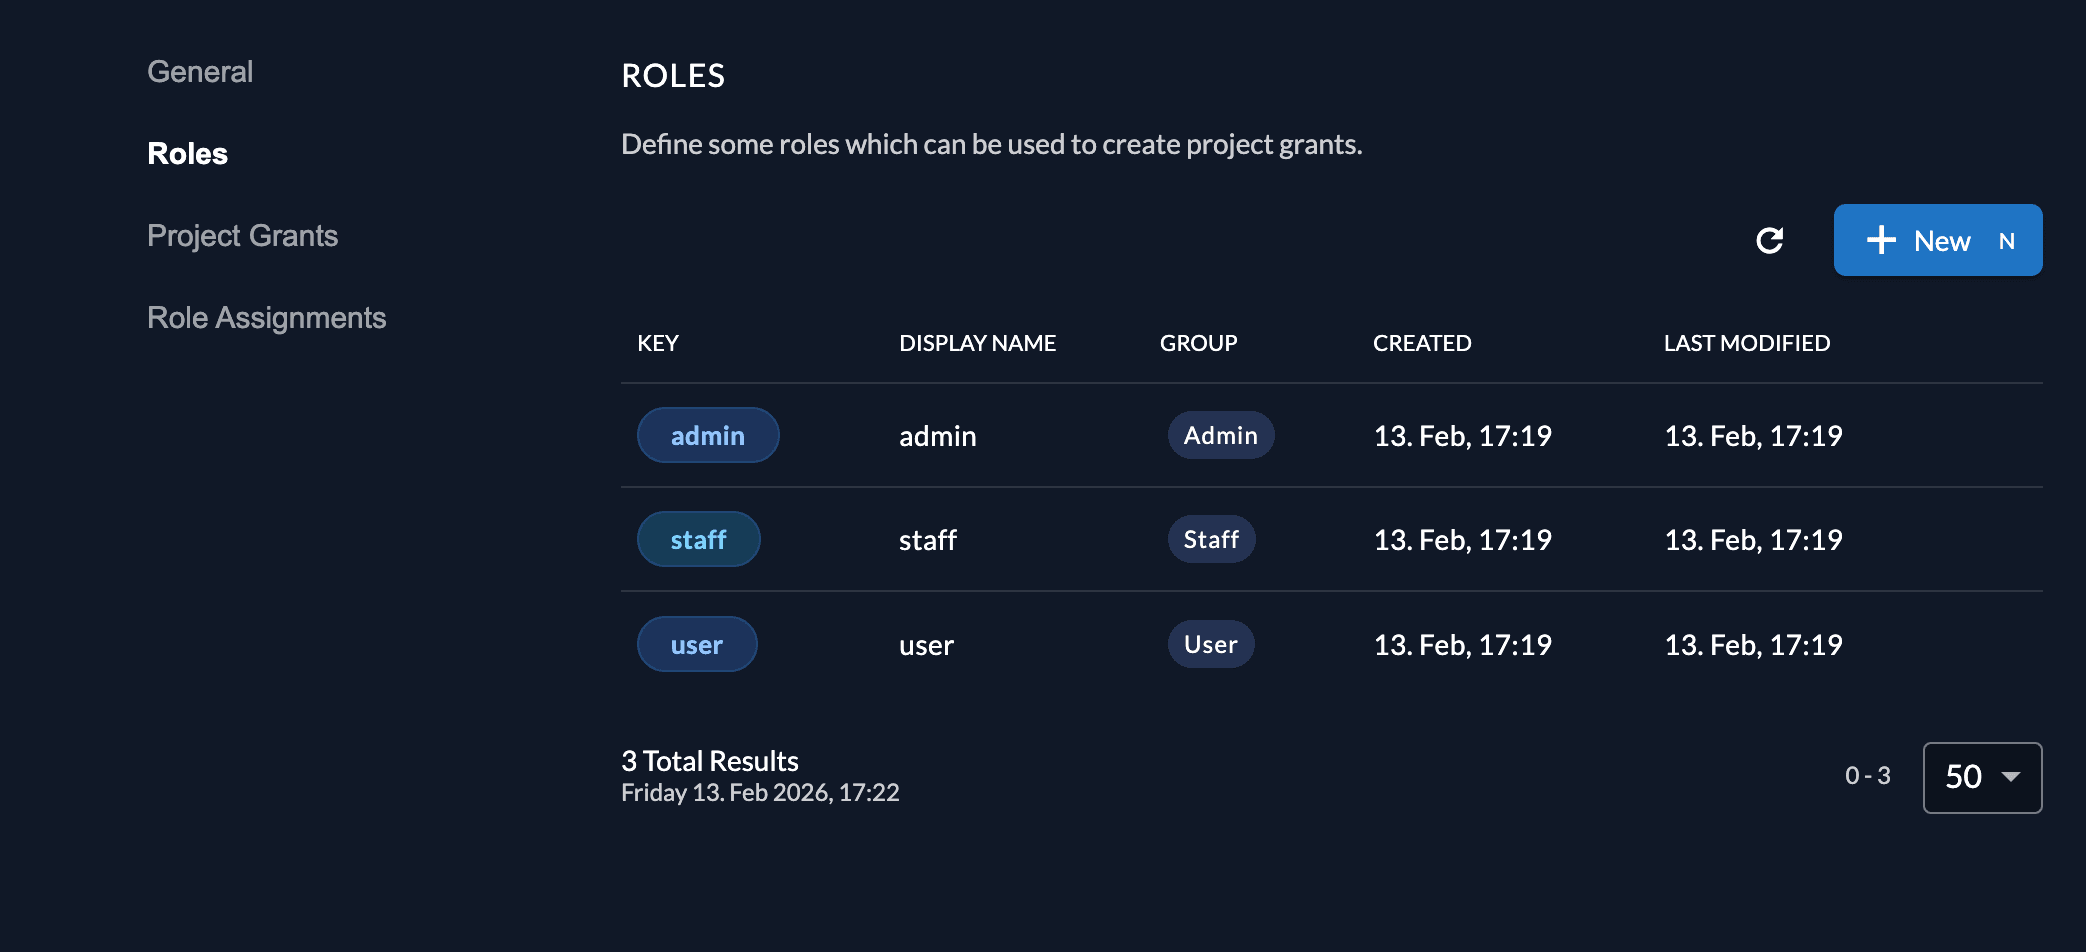Image resolution: width=2086 pixels, height=952 pixels.
Task: Navigate to Role Assignments
Action: pos(266,317)
